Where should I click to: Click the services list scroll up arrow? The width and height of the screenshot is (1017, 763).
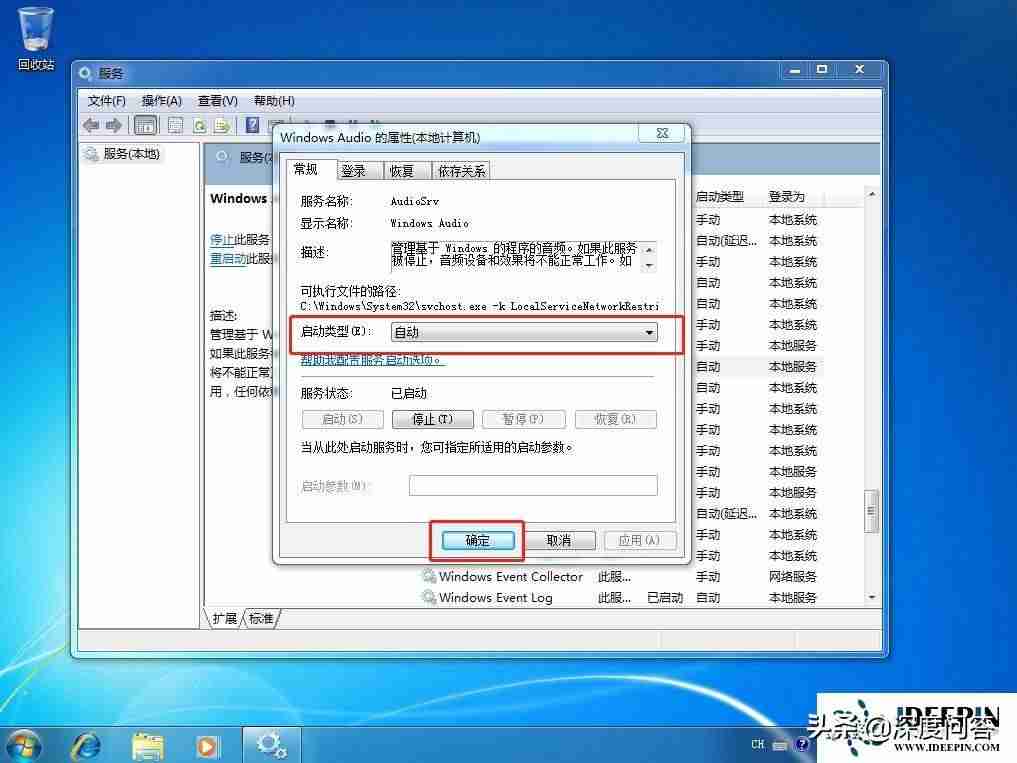pos(871,194)
